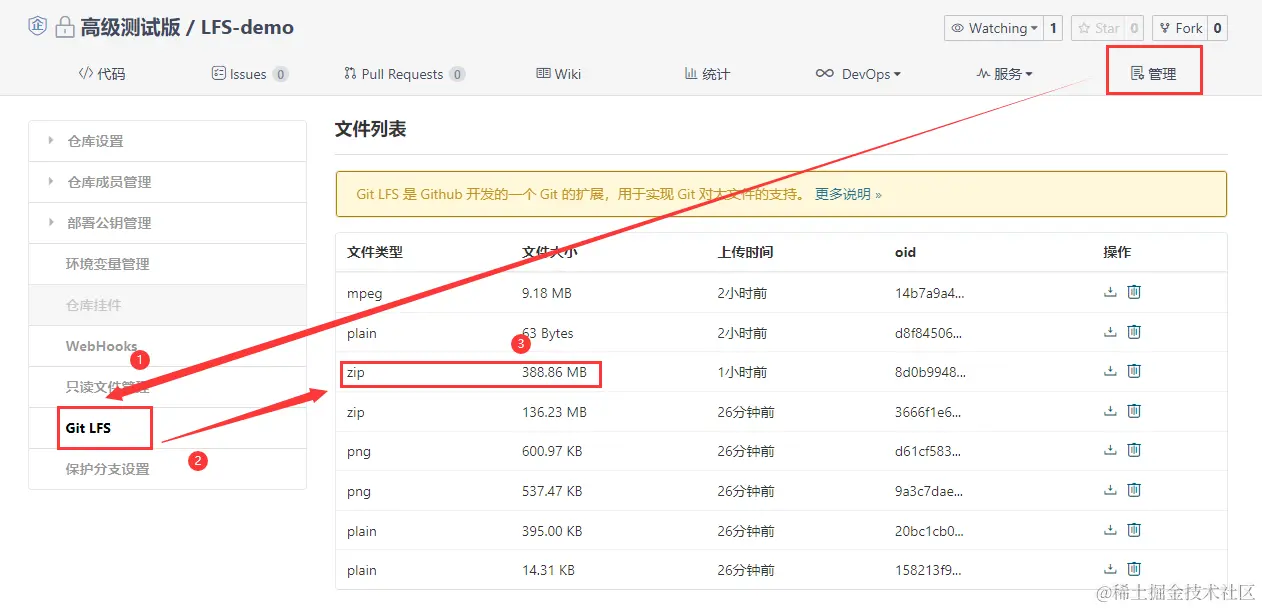Download the zip 388.86 MB file
Image resolution: width=1262 pixels, height=609 pixels.
tap(1110, 371)
